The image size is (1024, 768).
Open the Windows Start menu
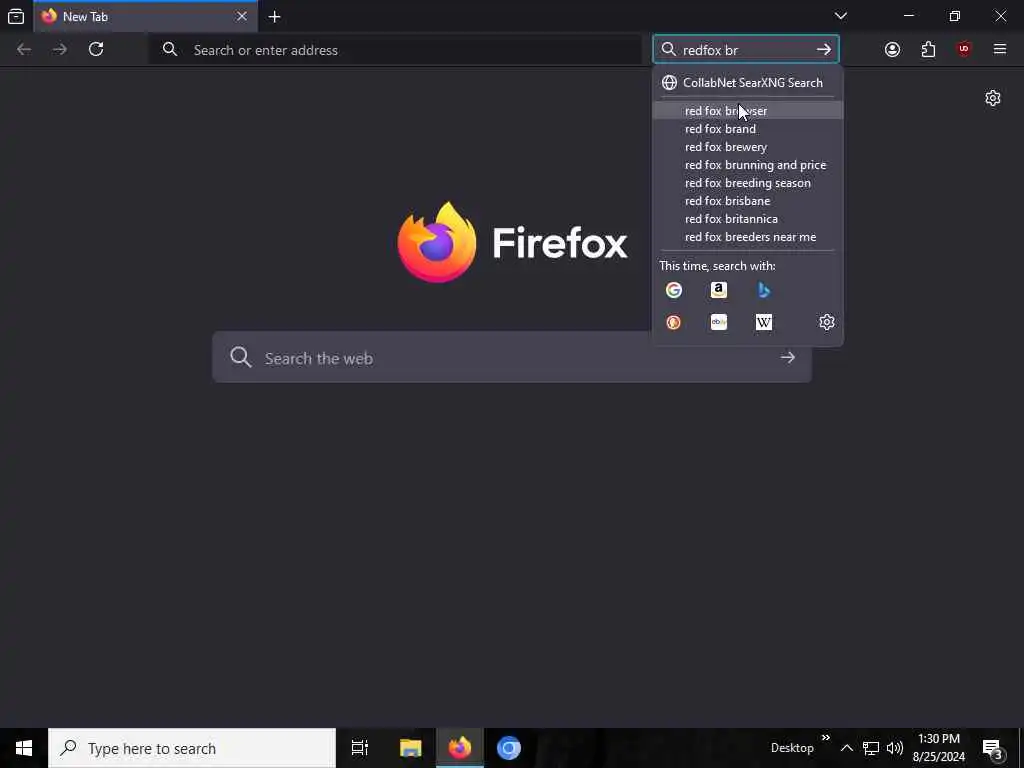[x=24, y=748]
